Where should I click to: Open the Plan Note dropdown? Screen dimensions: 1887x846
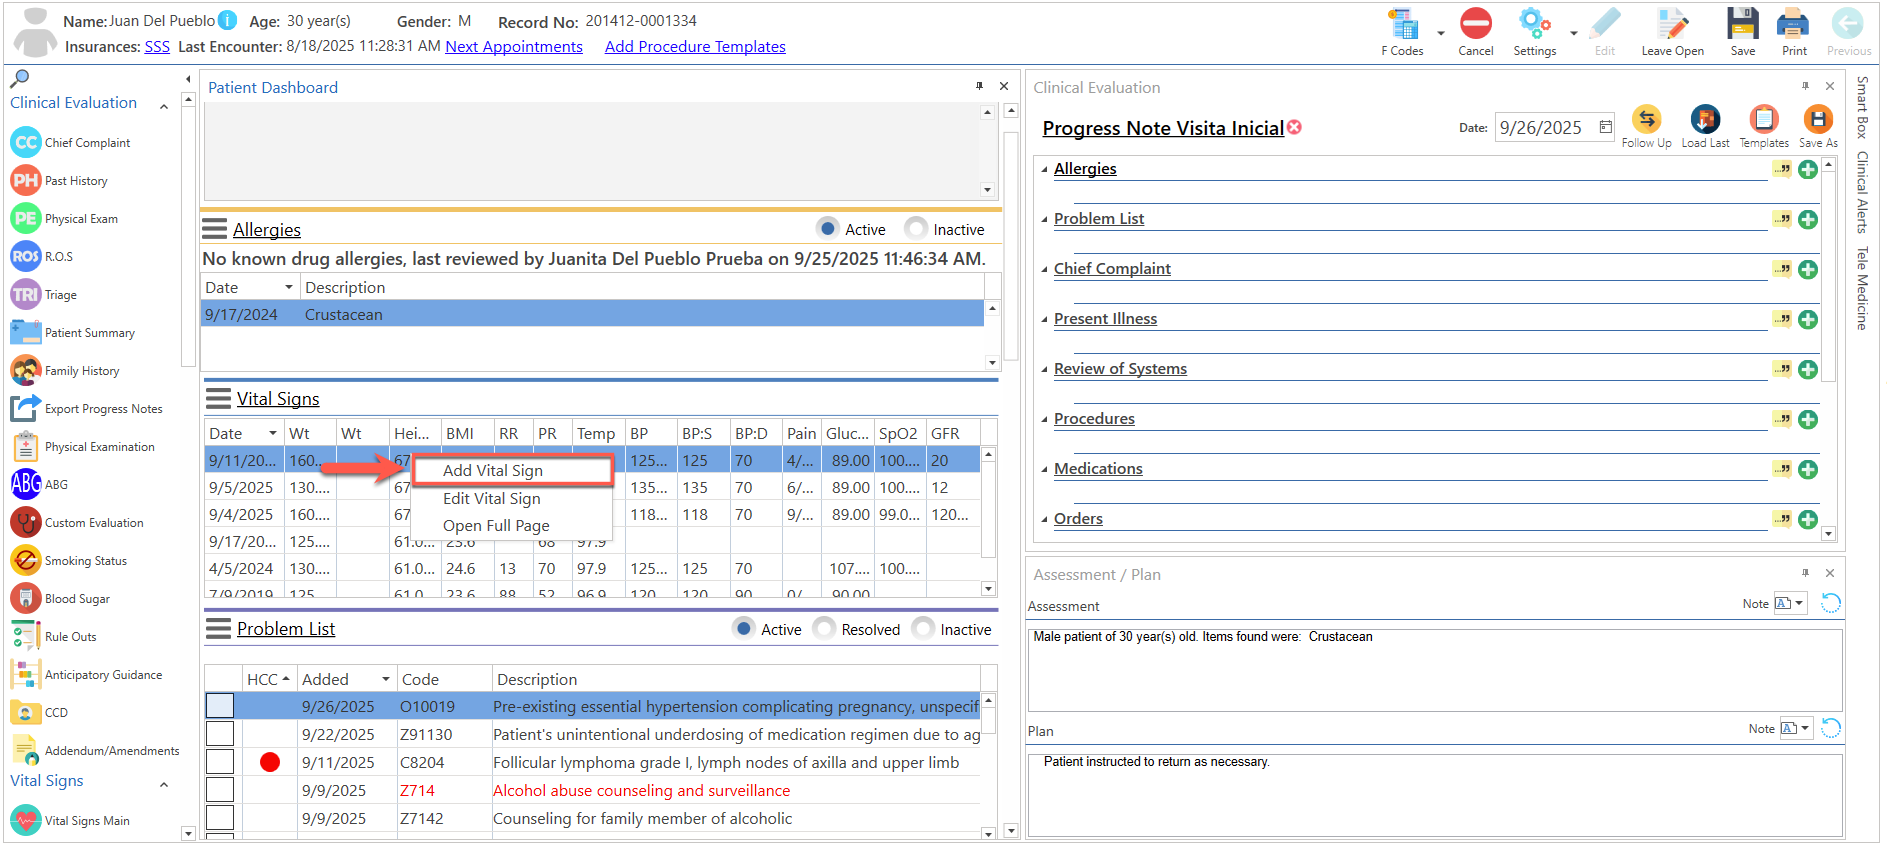tap(1805, 728)
